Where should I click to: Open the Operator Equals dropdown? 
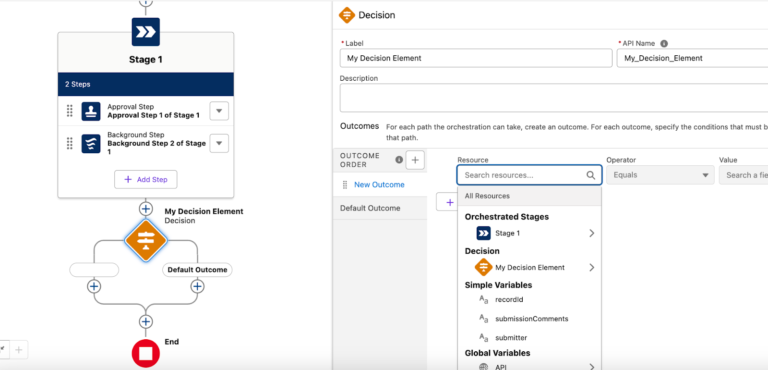coord(660,175)
